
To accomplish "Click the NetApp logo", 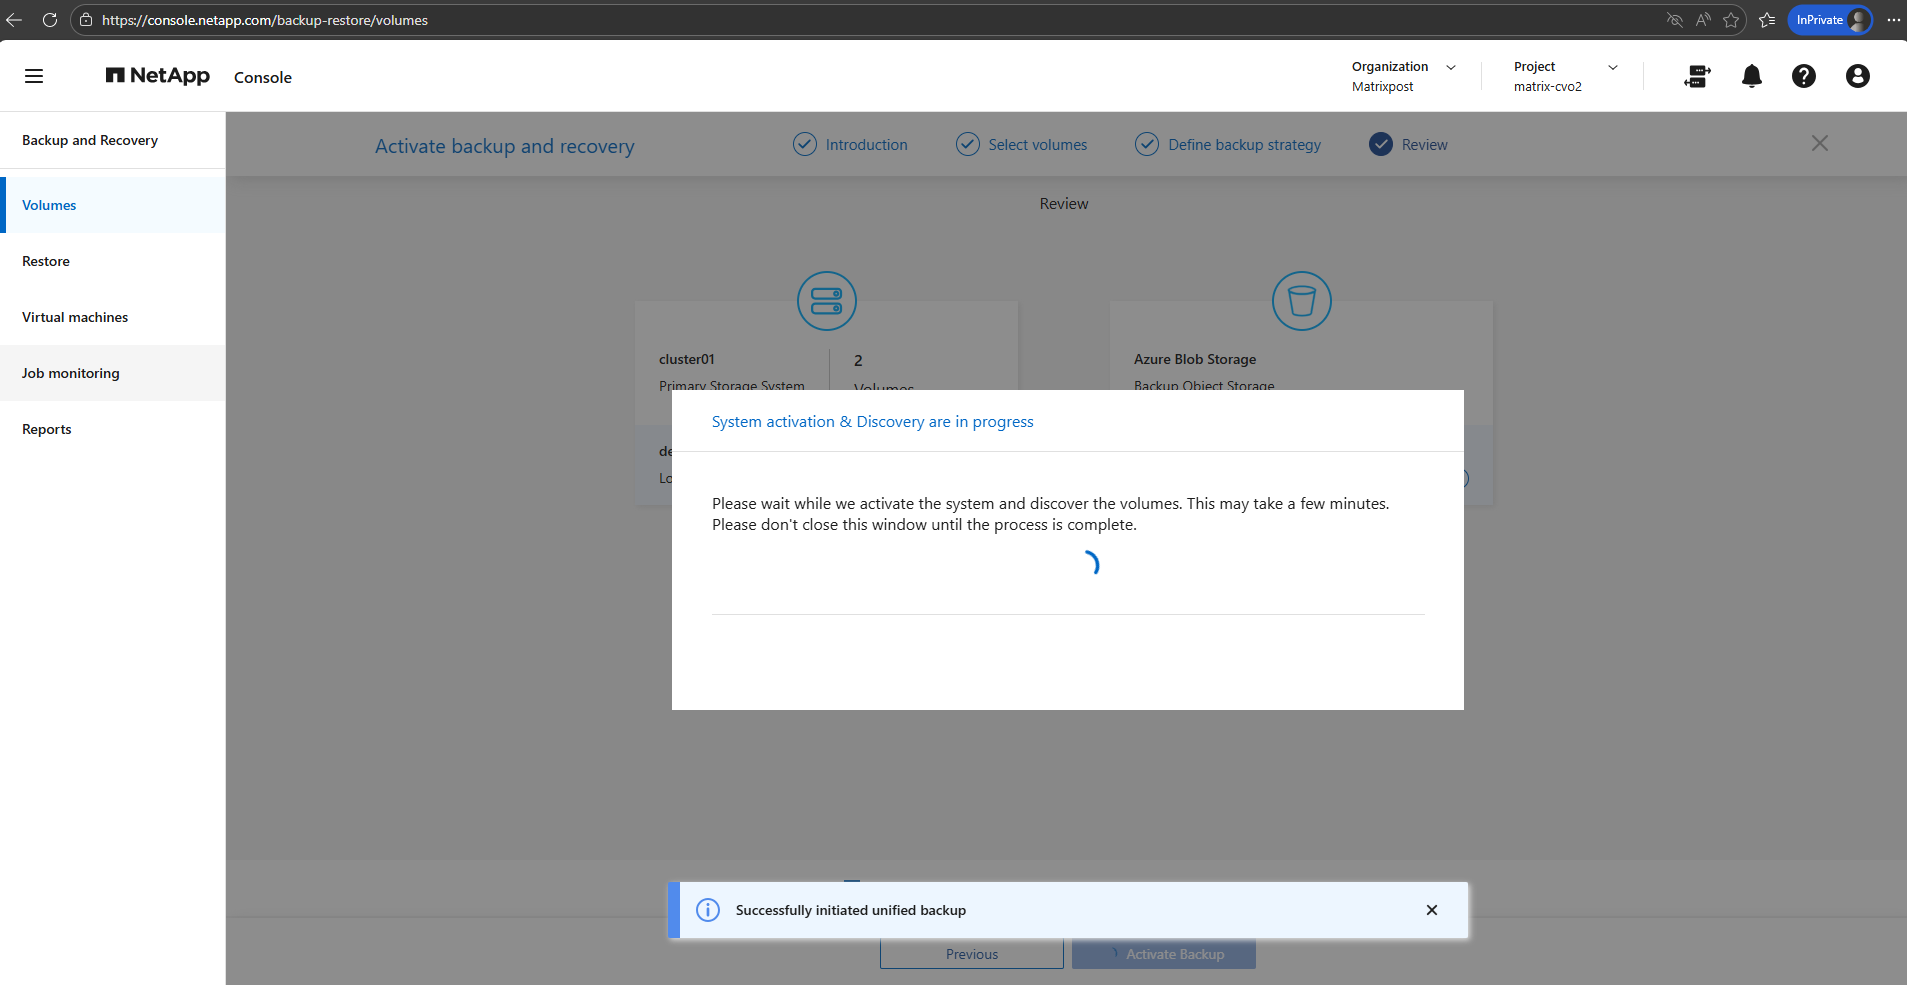I will 158,76.
